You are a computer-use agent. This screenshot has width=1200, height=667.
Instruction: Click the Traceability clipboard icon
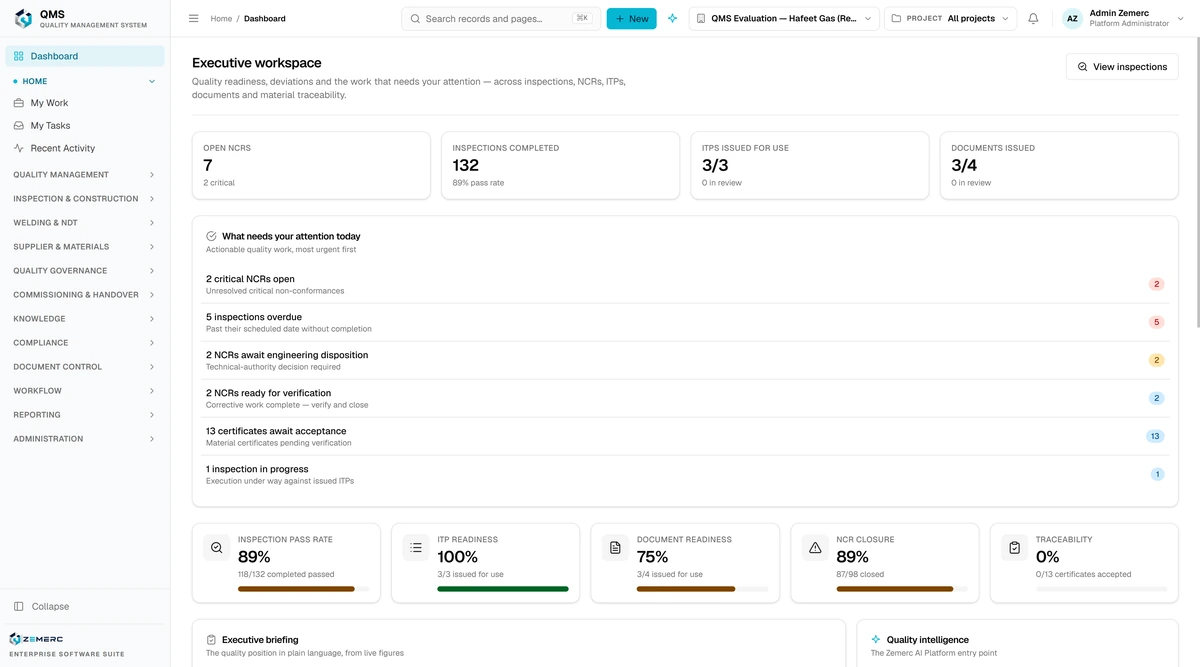tap(1014, 548)
